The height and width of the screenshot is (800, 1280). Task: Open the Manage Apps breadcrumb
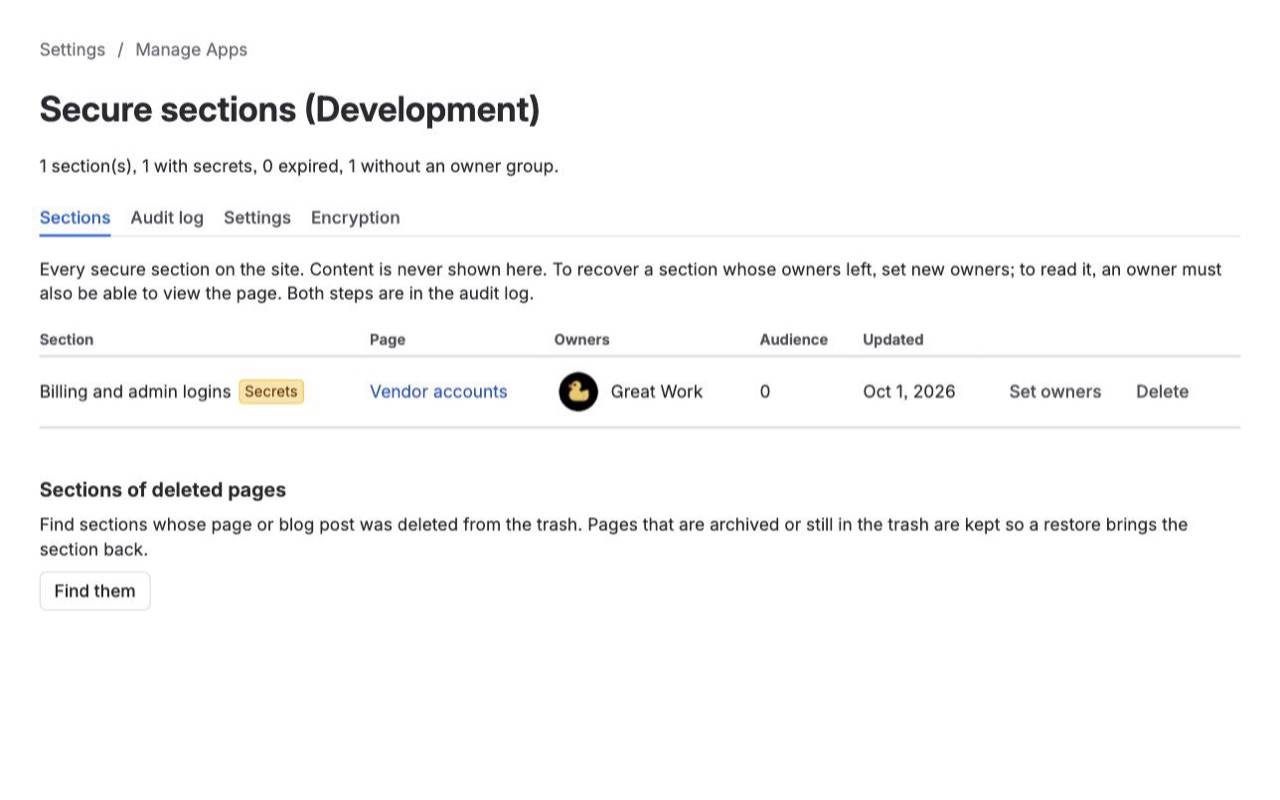click(x=191, y=50)
